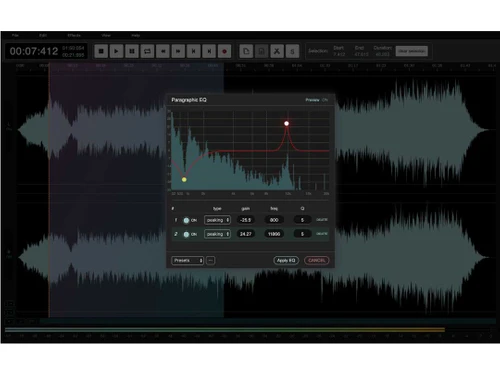Click band 2 gain field showing 24.27

tap(245, 234)
